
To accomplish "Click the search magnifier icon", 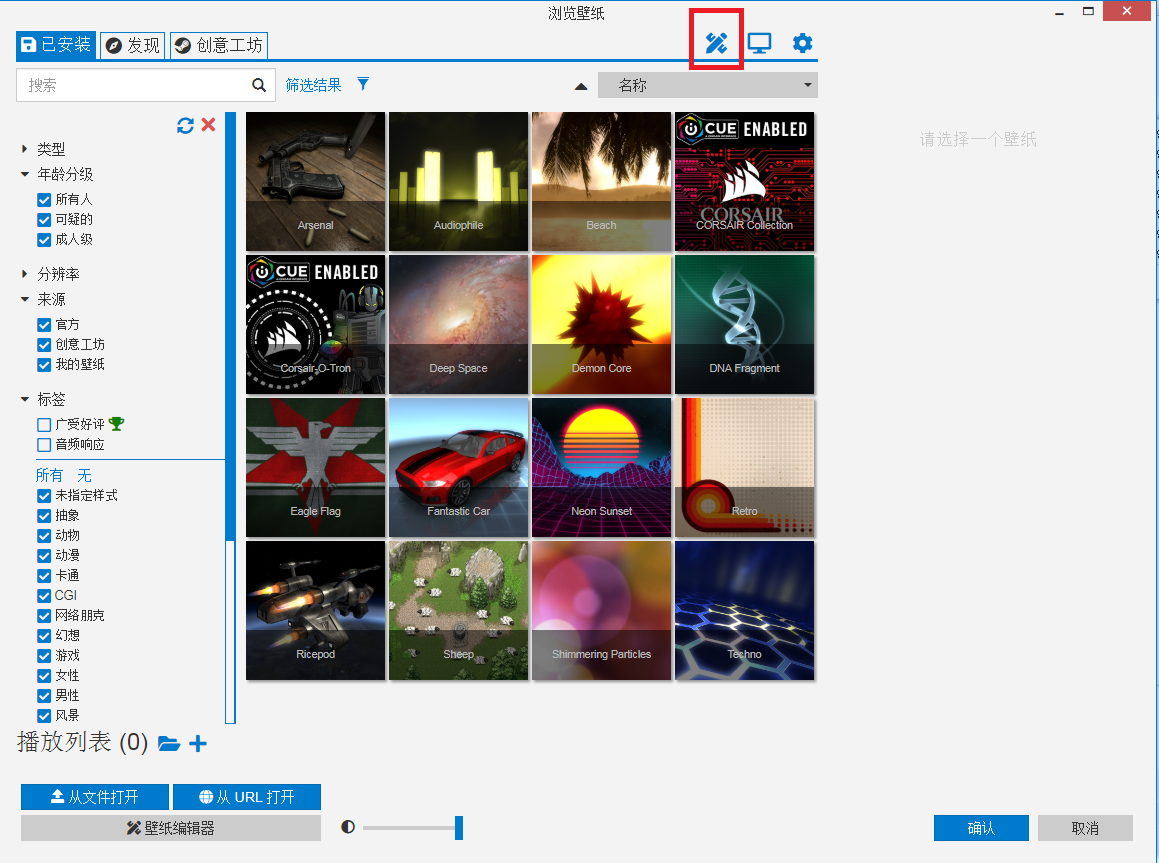I will click(x=259, y=85).
